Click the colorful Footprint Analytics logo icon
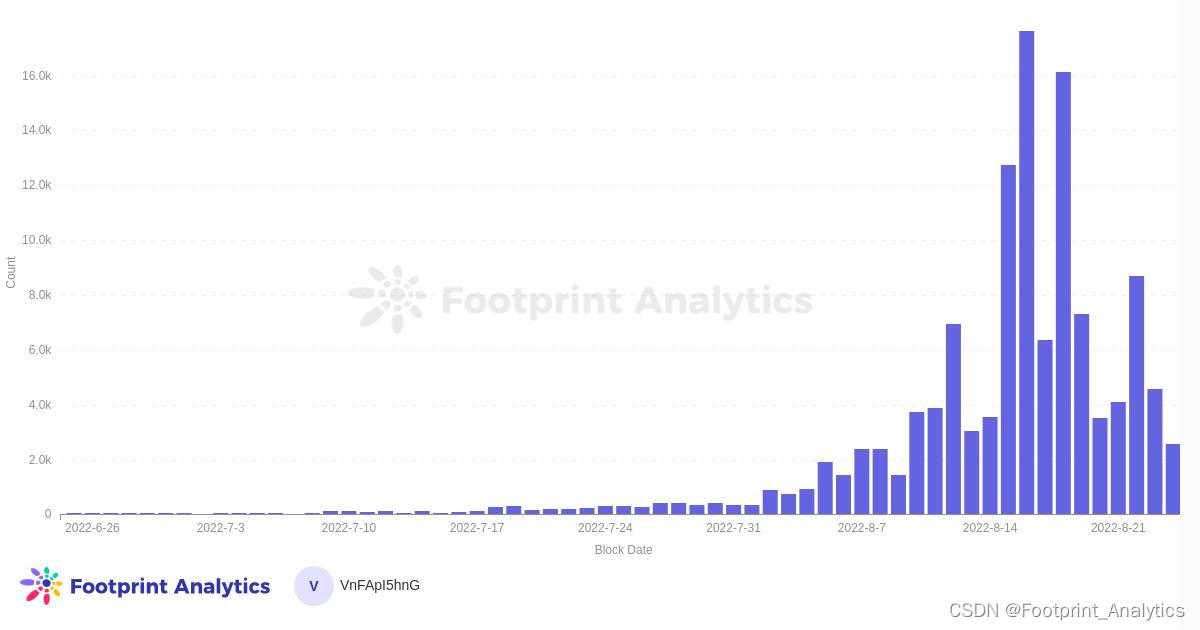Viewport: 1200px width, 630px height. pyautogui.click(x=41, y=586)
